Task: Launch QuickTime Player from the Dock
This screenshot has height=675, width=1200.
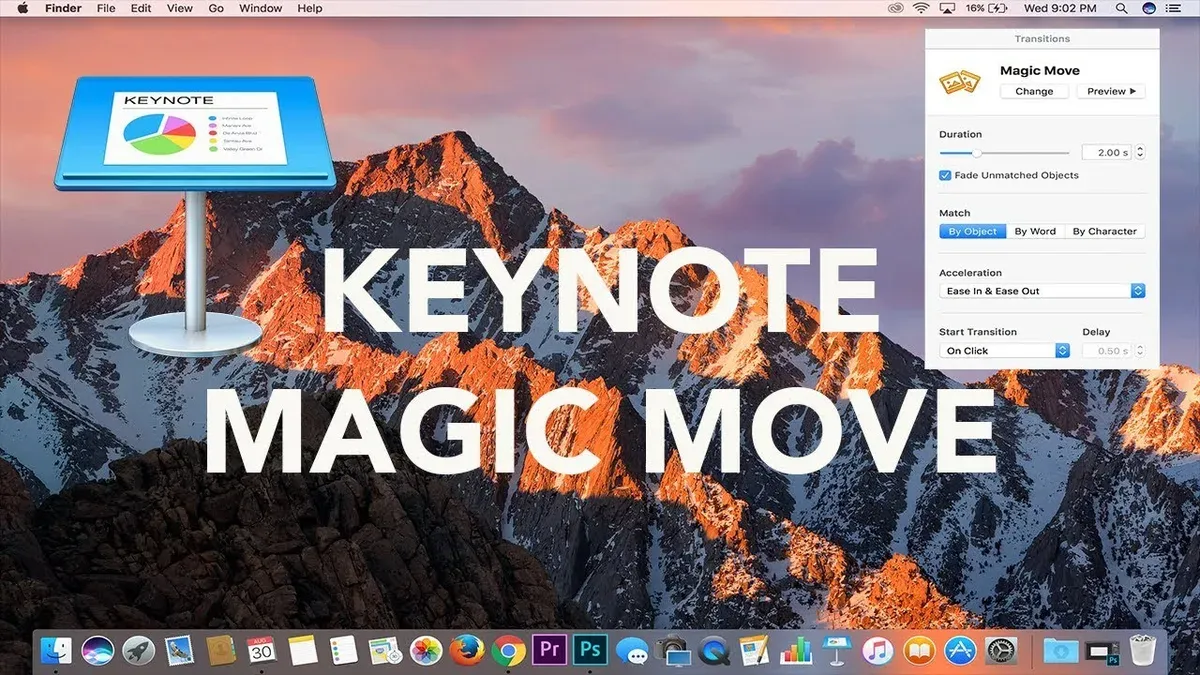Action: 714,651
